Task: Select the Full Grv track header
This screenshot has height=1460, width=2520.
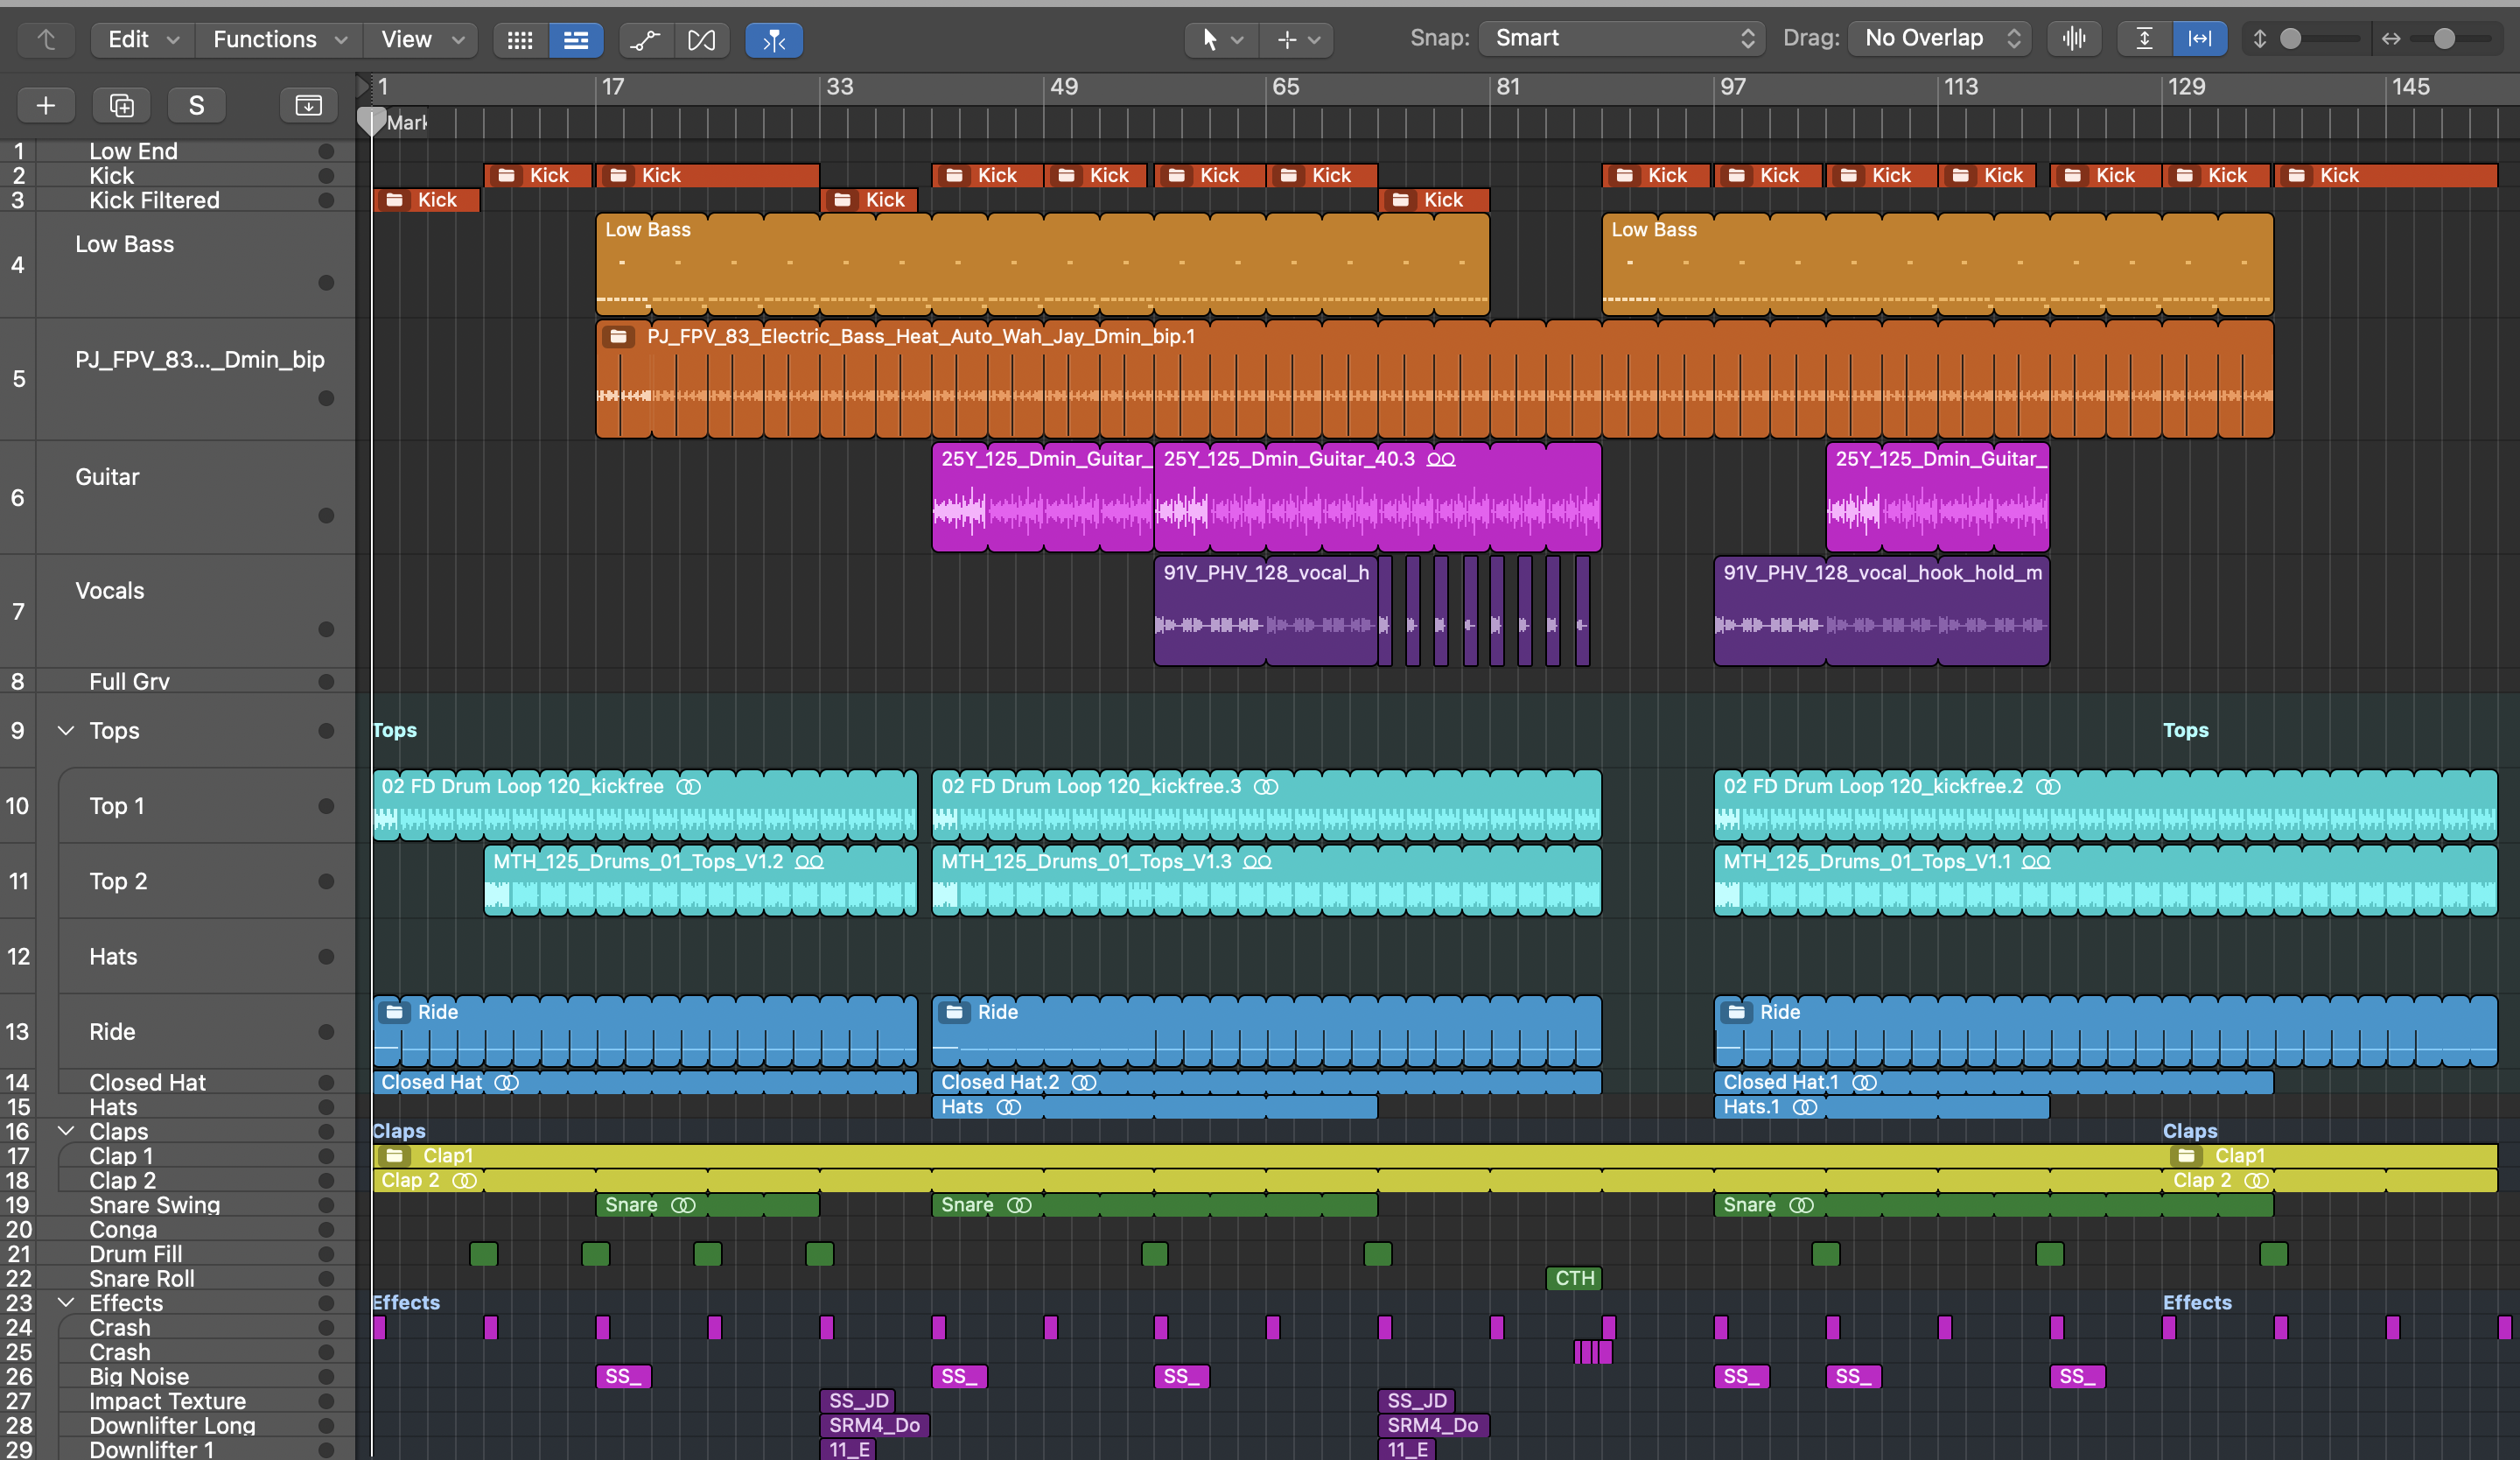Action: coord(178,682)
